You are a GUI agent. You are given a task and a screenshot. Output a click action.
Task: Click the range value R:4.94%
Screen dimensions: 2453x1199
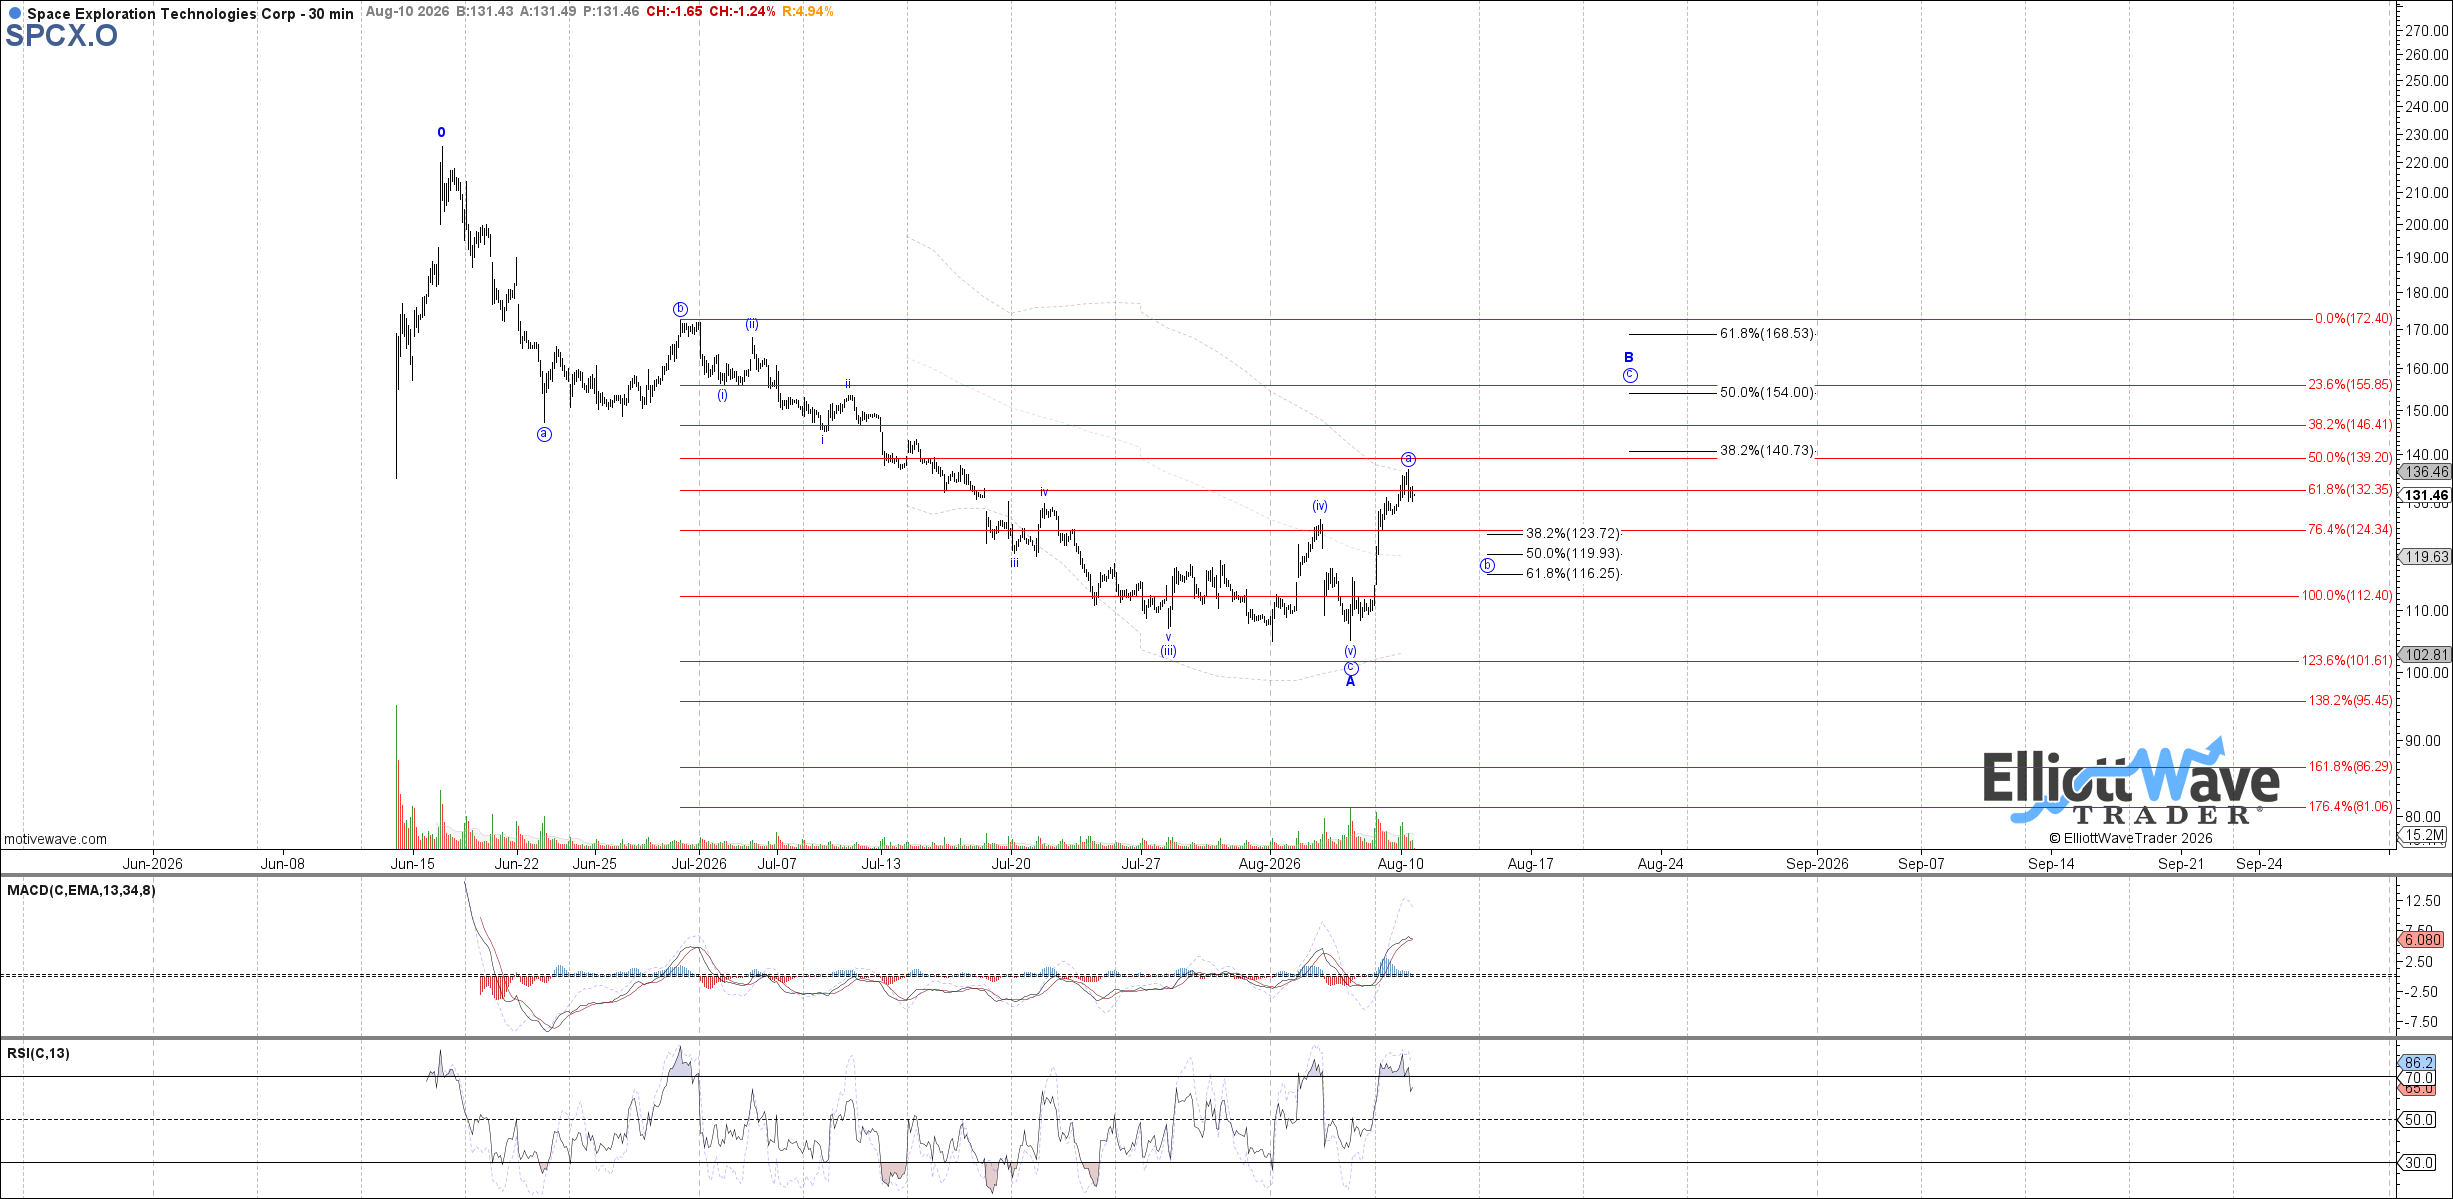[808, 12]
